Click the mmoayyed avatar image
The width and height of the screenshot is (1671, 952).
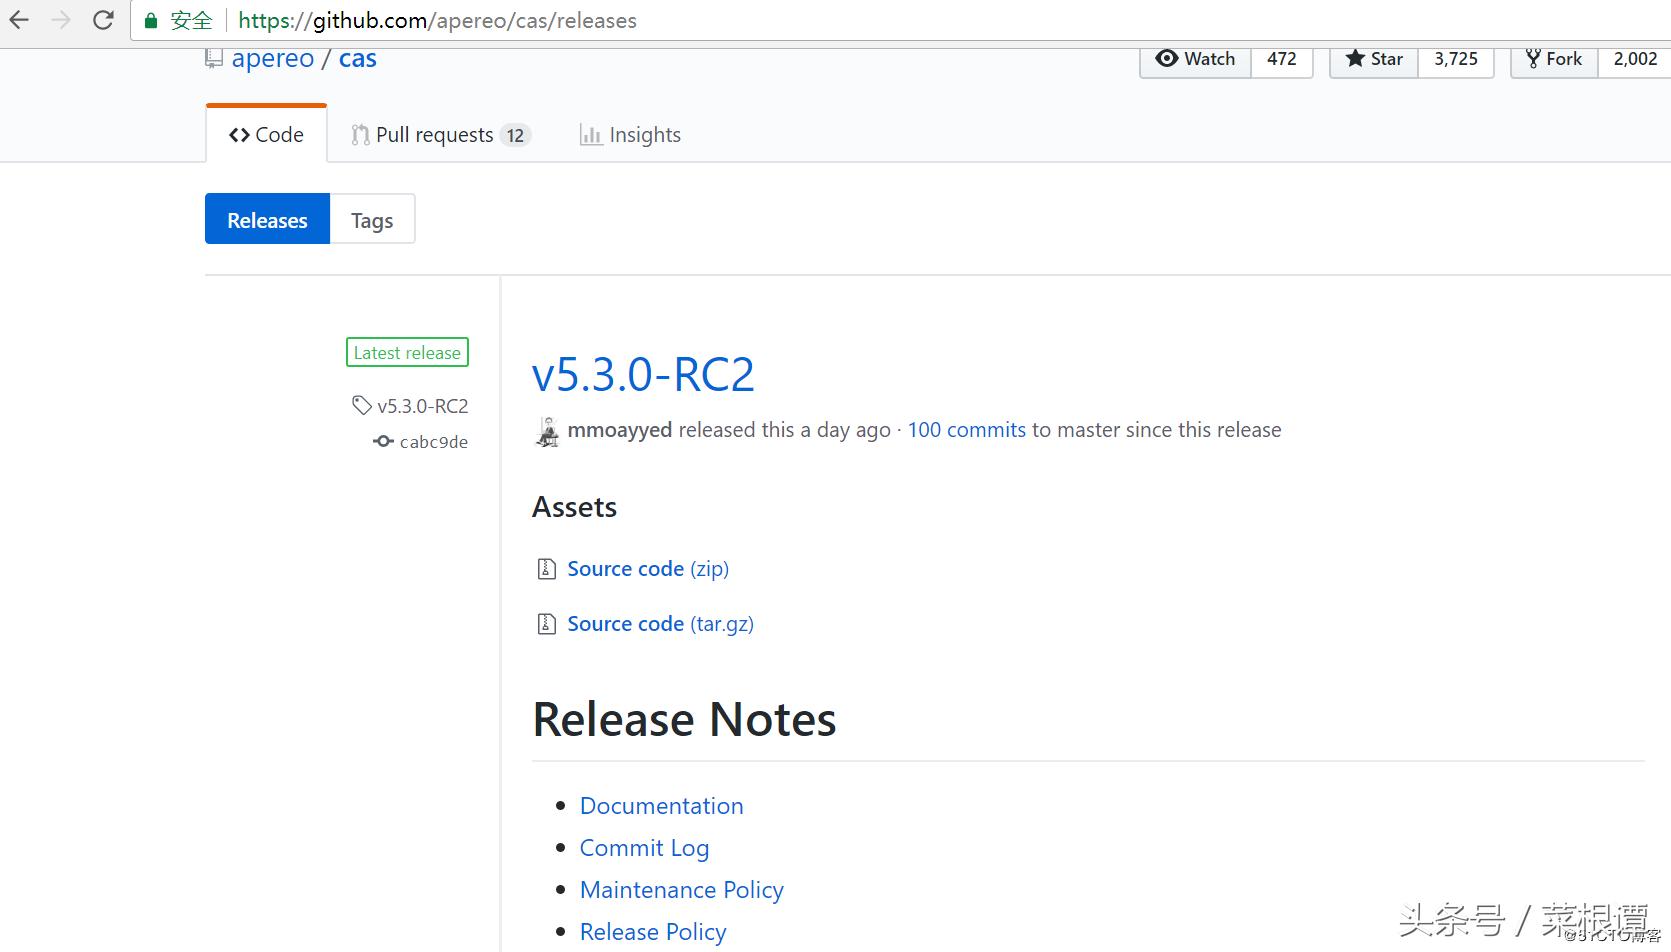[547, 431]
